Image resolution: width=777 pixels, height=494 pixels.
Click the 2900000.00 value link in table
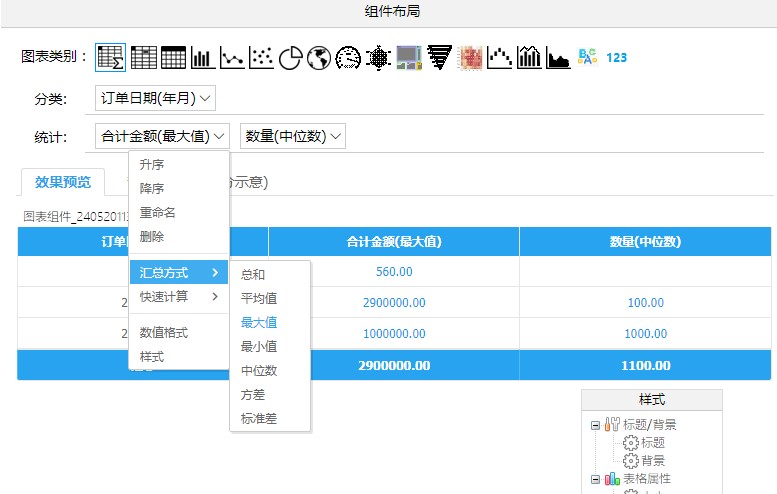point(393,302)
